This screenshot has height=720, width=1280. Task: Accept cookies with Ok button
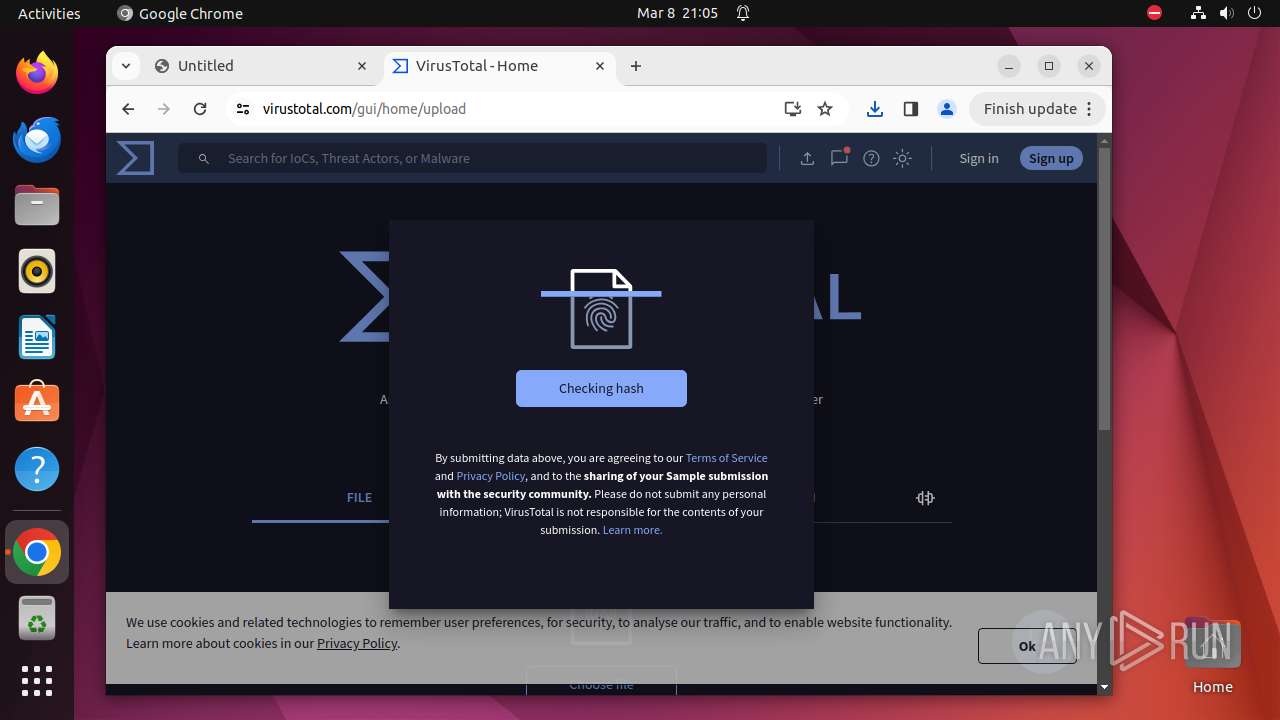coord(1027,646)
